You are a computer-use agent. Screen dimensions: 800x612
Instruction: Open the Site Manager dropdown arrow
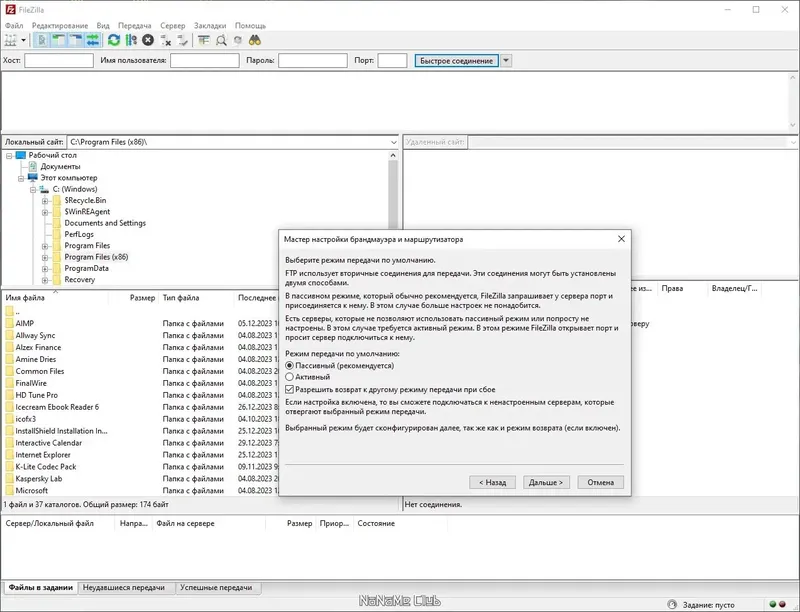click(23, 40)
